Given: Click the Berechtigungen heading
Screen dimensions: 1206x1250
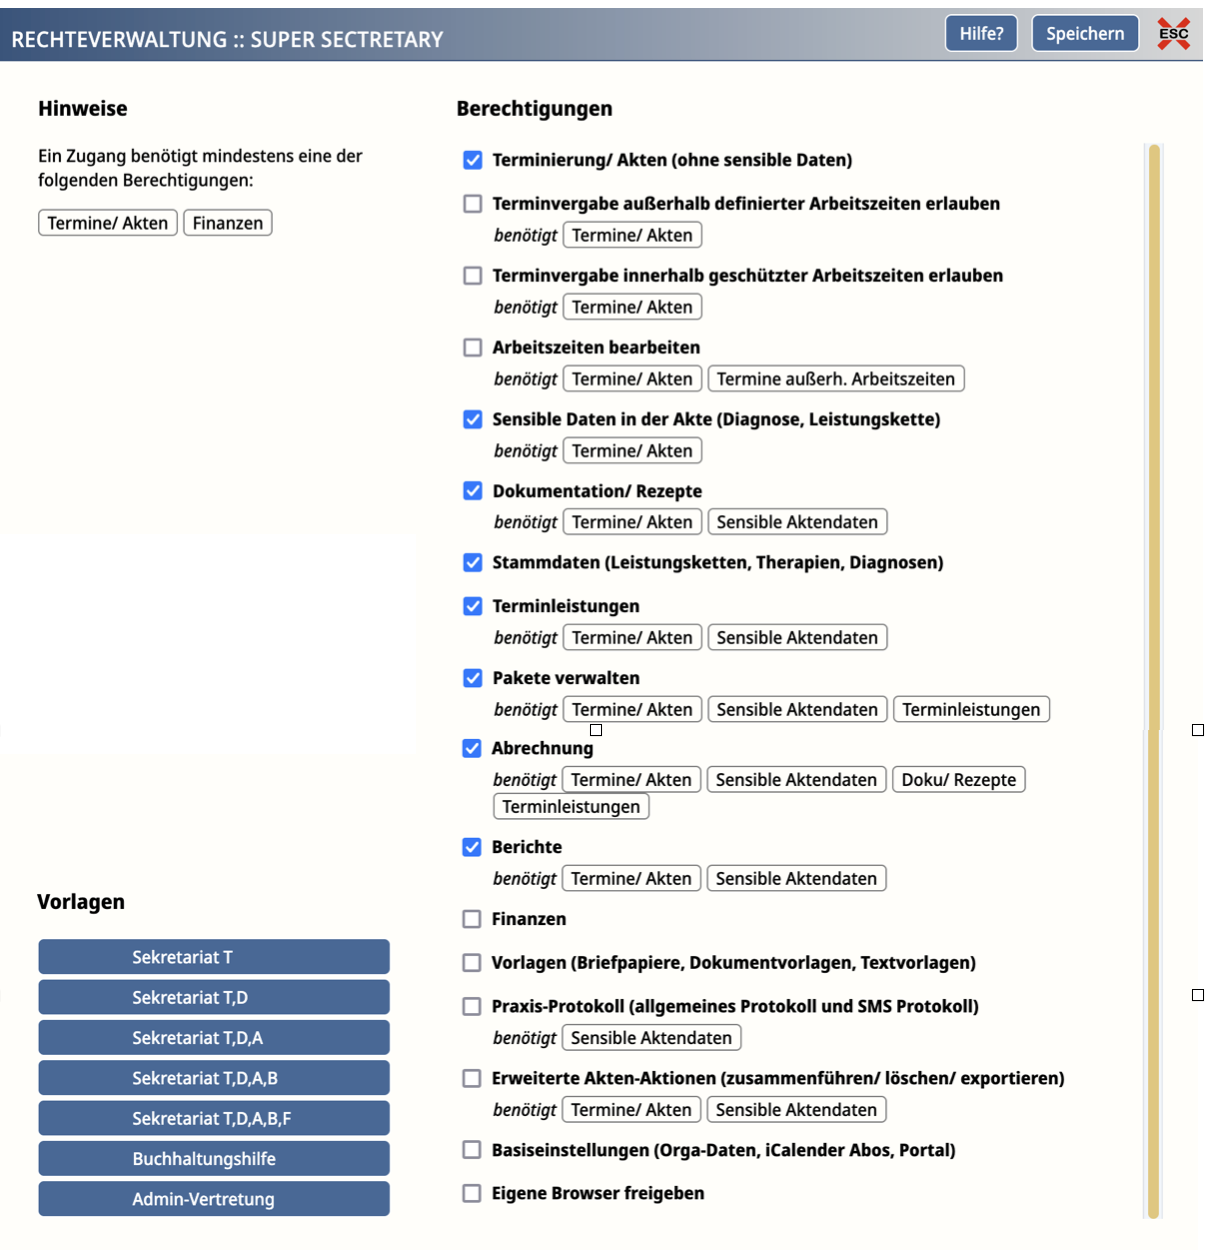Looking at the screenshot, I should point(534,109).
